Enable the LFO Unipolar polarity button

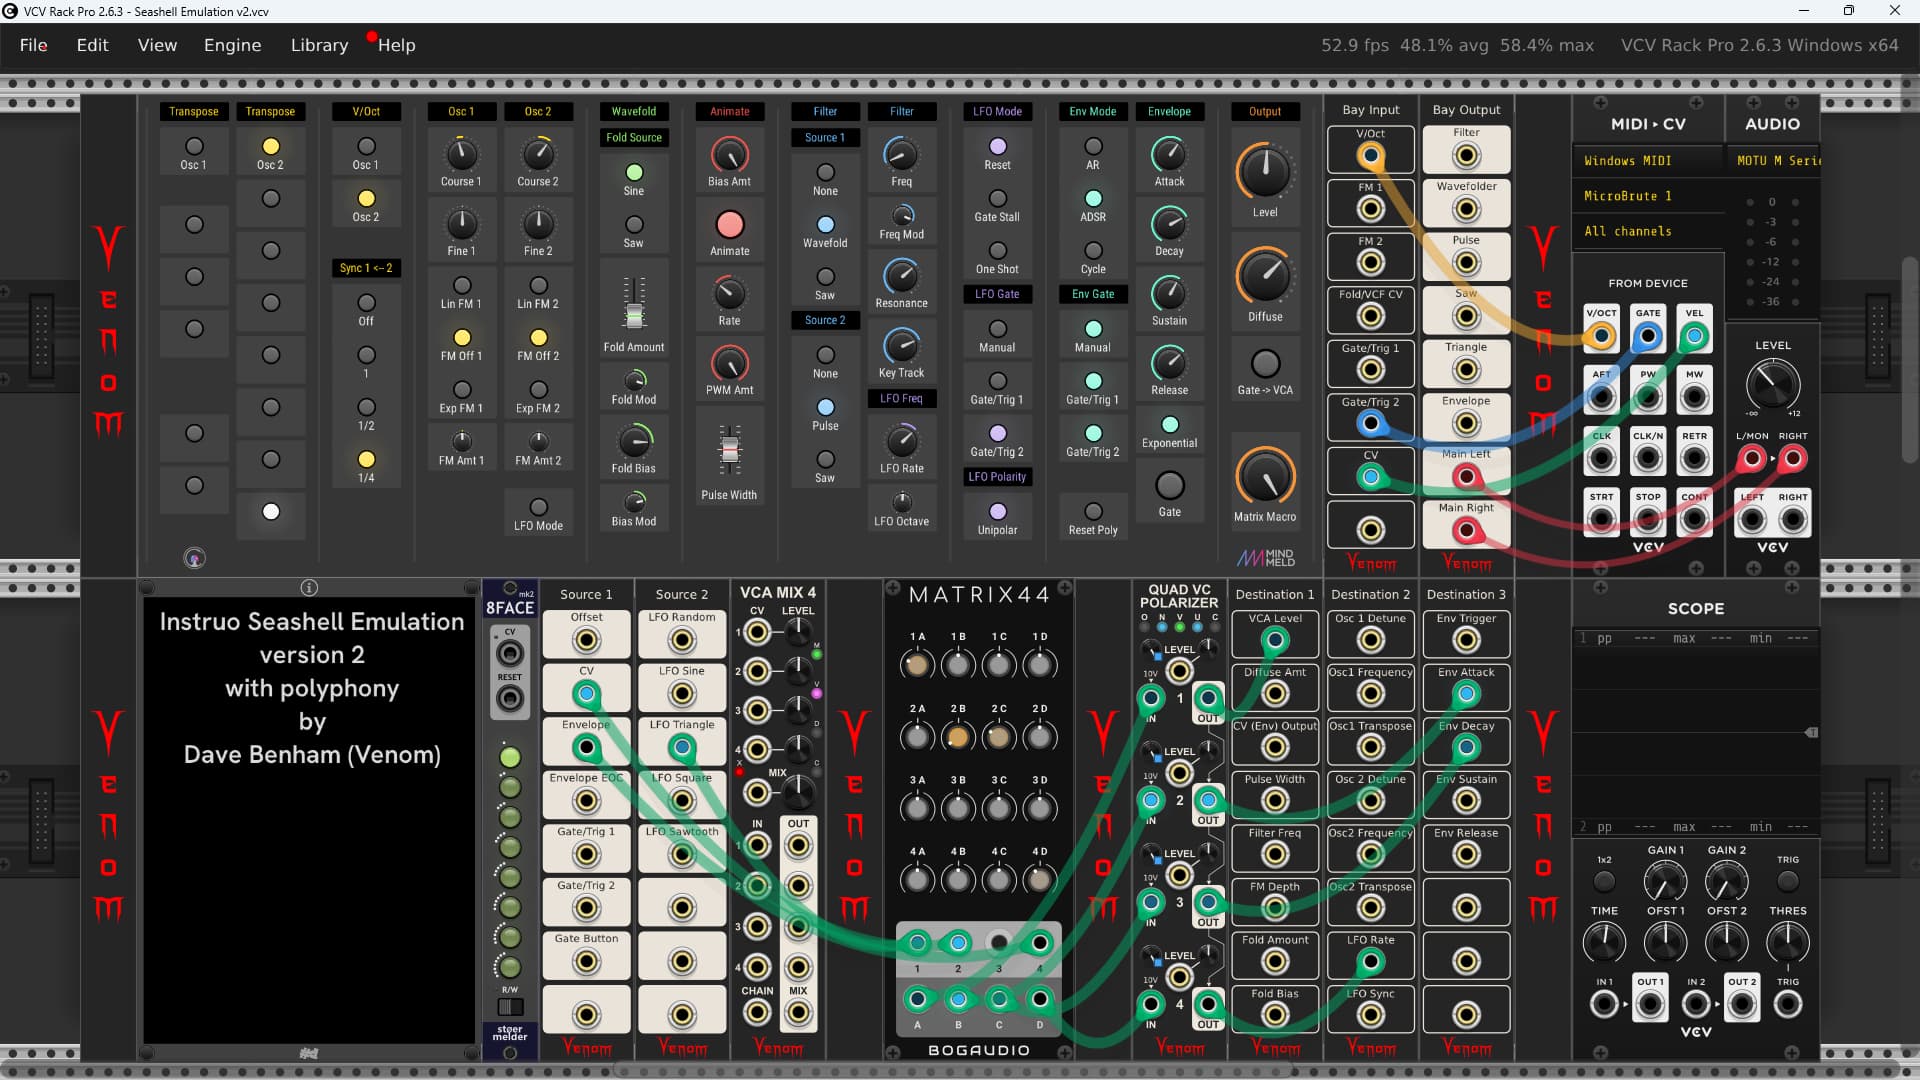point(997,511)
